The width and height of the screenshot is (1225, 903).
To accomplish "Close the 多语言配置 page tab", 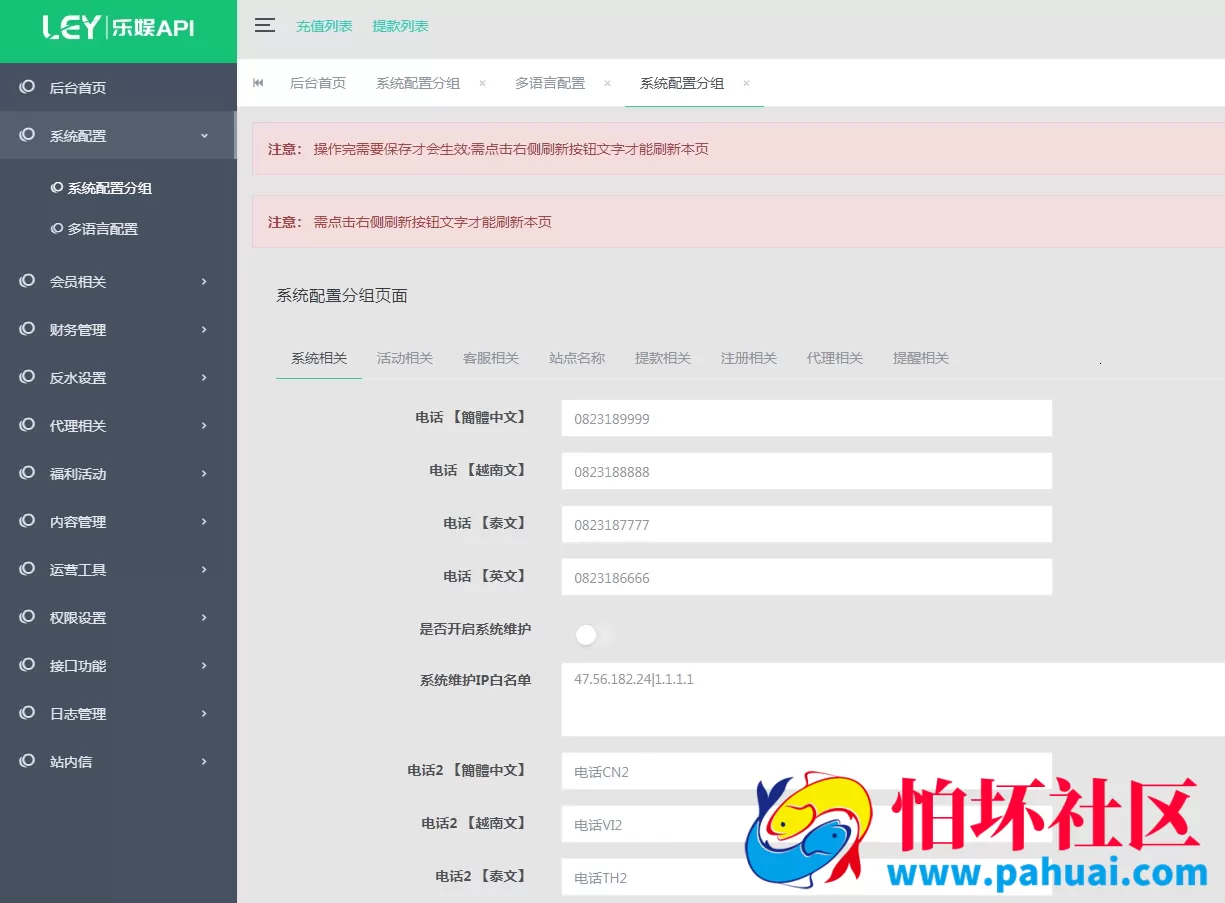I will point(607,84).
